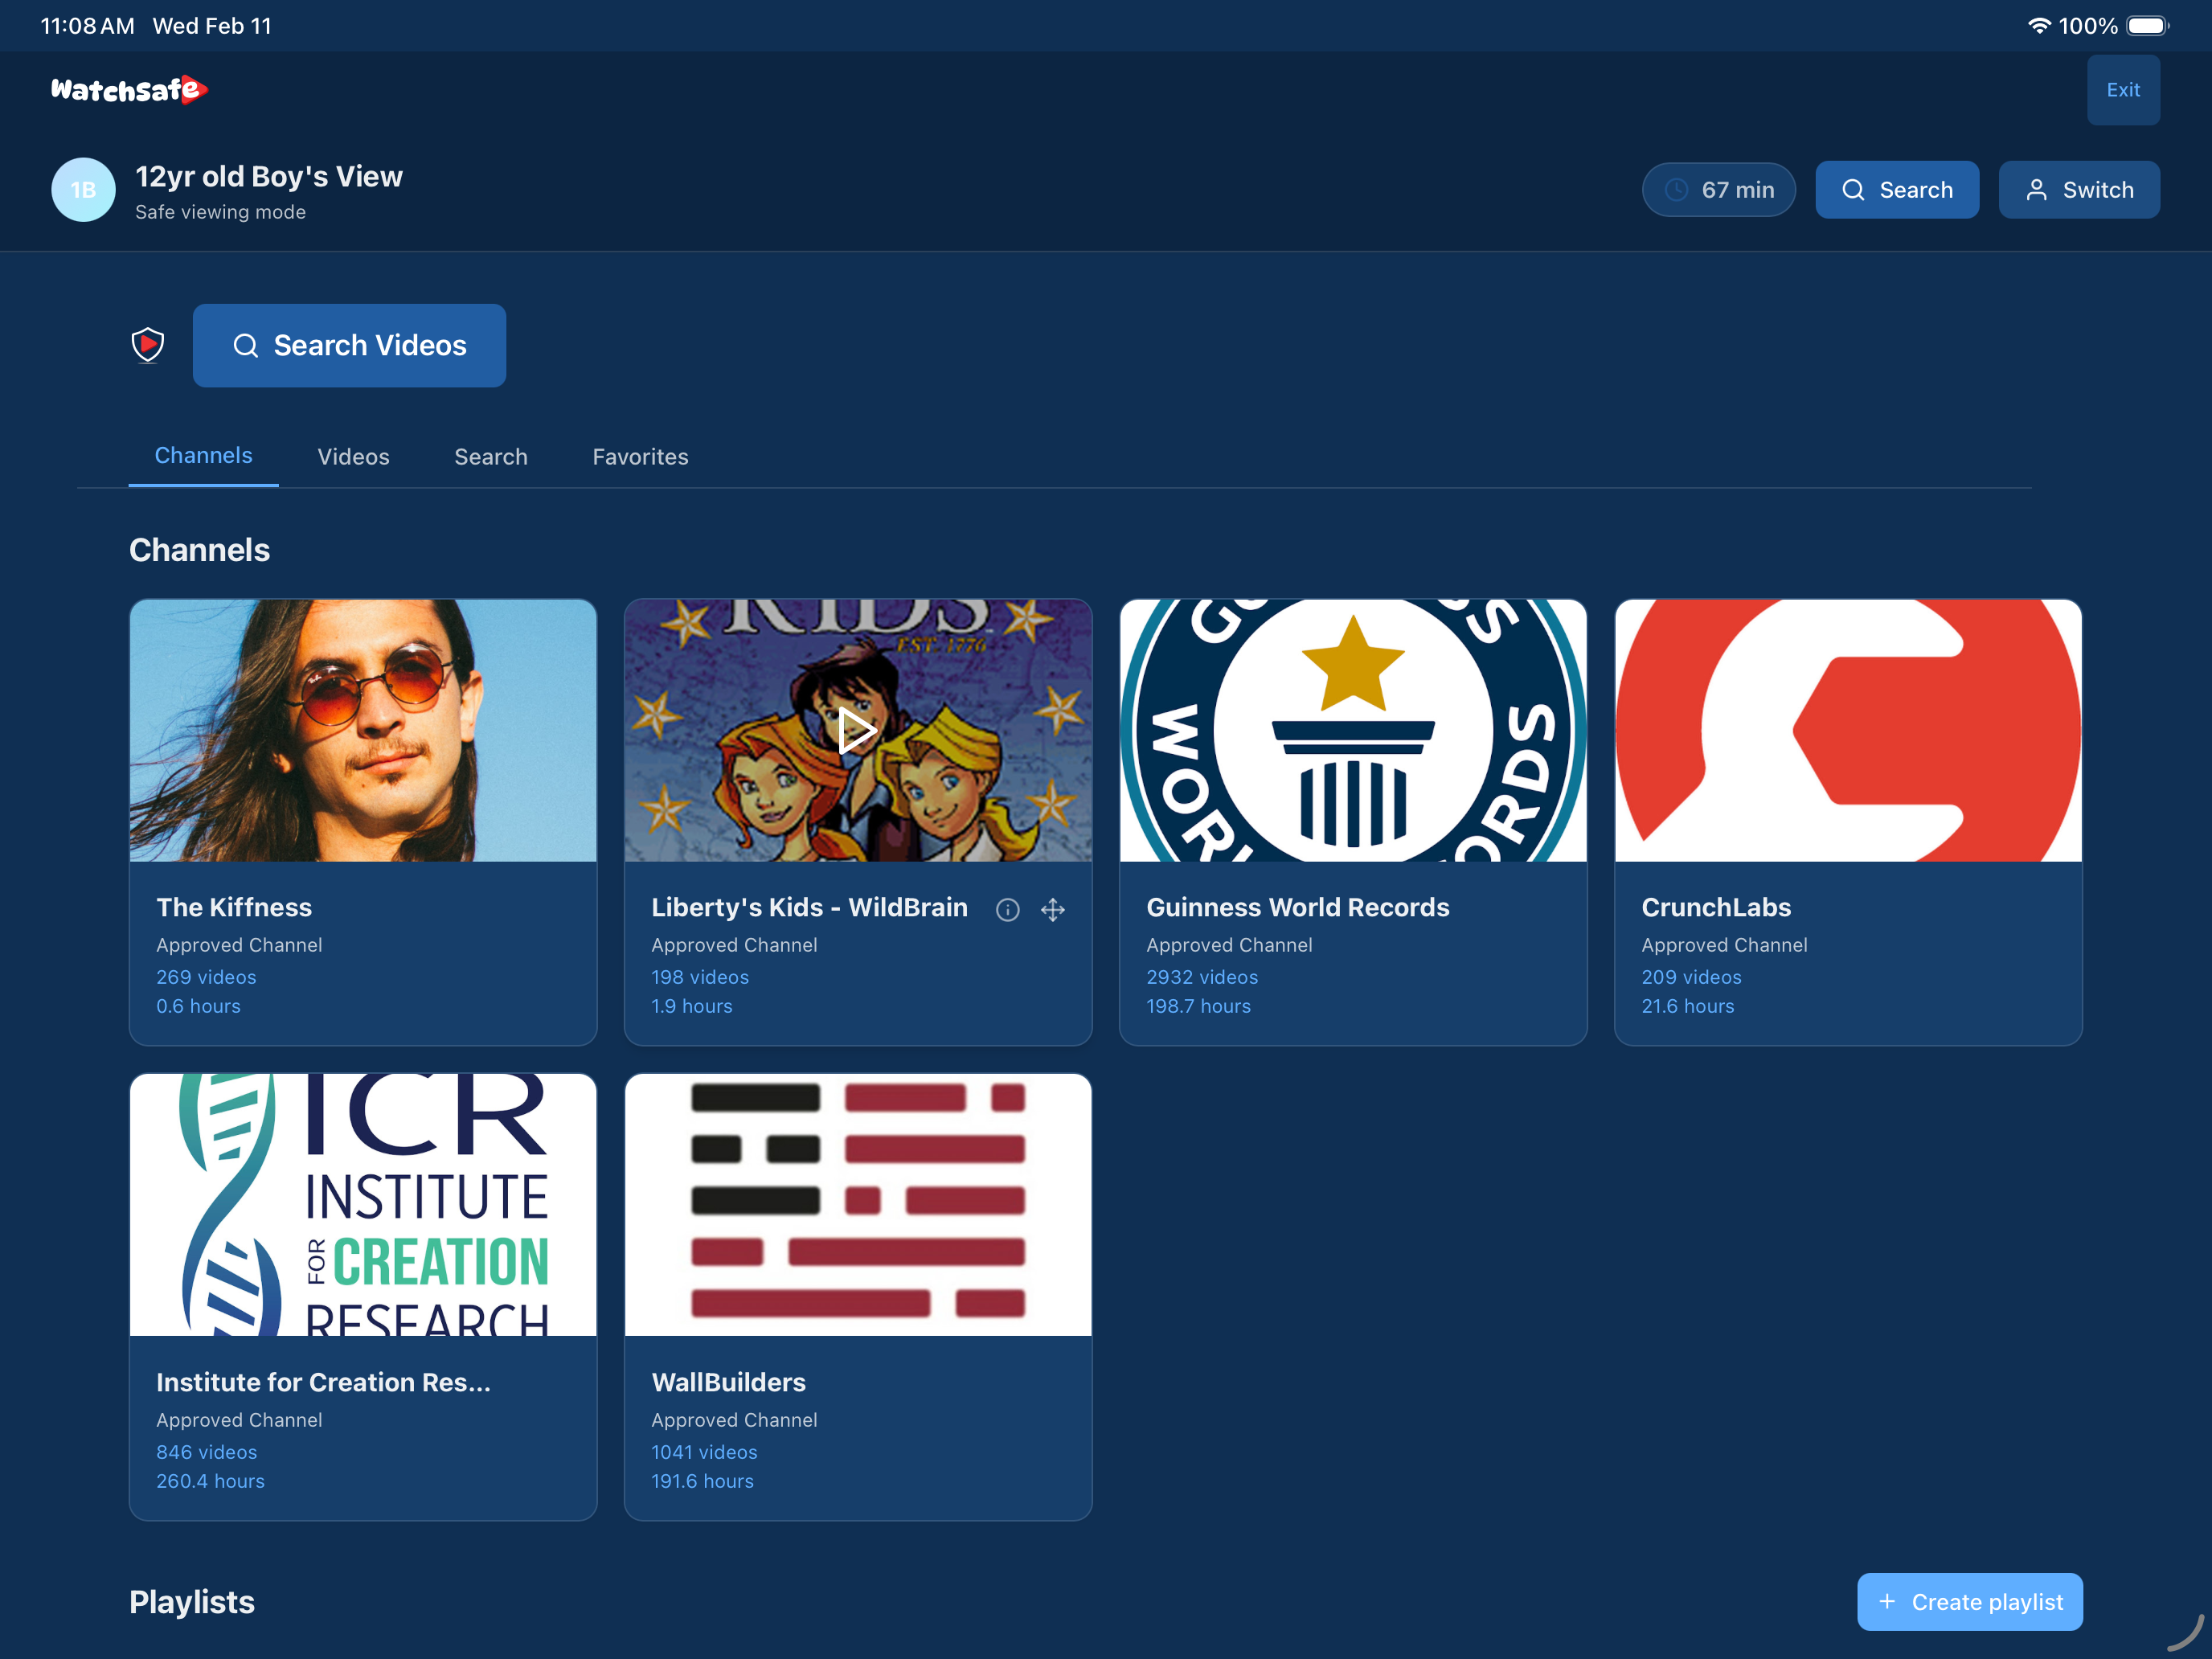This screenshot has width=2212, height=1659.
Task: Exit the child view
Action: pos(2123,90)
